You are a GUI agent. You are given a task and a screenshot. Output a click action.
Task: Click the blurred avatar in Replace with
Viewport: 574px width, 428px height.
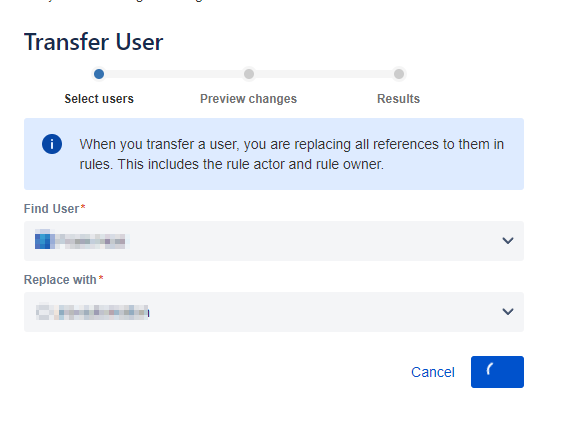(x=44, y=312)
